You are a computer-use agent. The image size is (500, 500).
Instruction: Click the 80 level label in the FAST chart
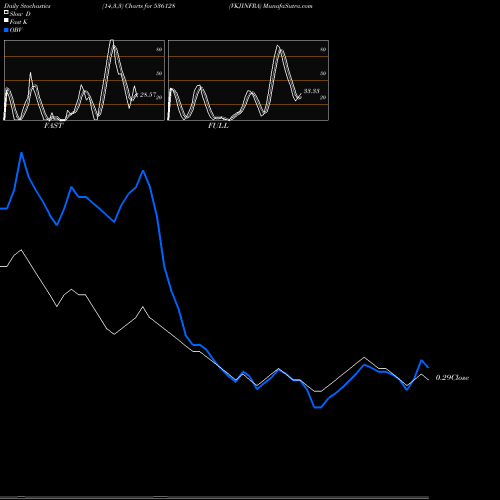click(159, 49)
